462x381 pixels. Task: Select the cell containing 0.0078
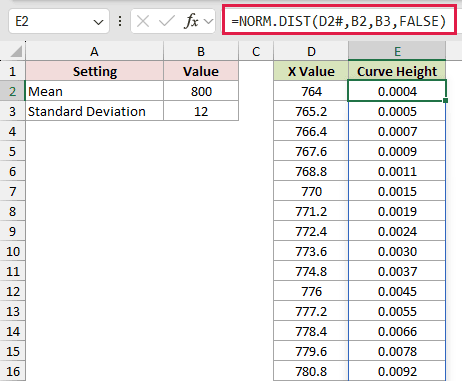(x=397, y=351)
